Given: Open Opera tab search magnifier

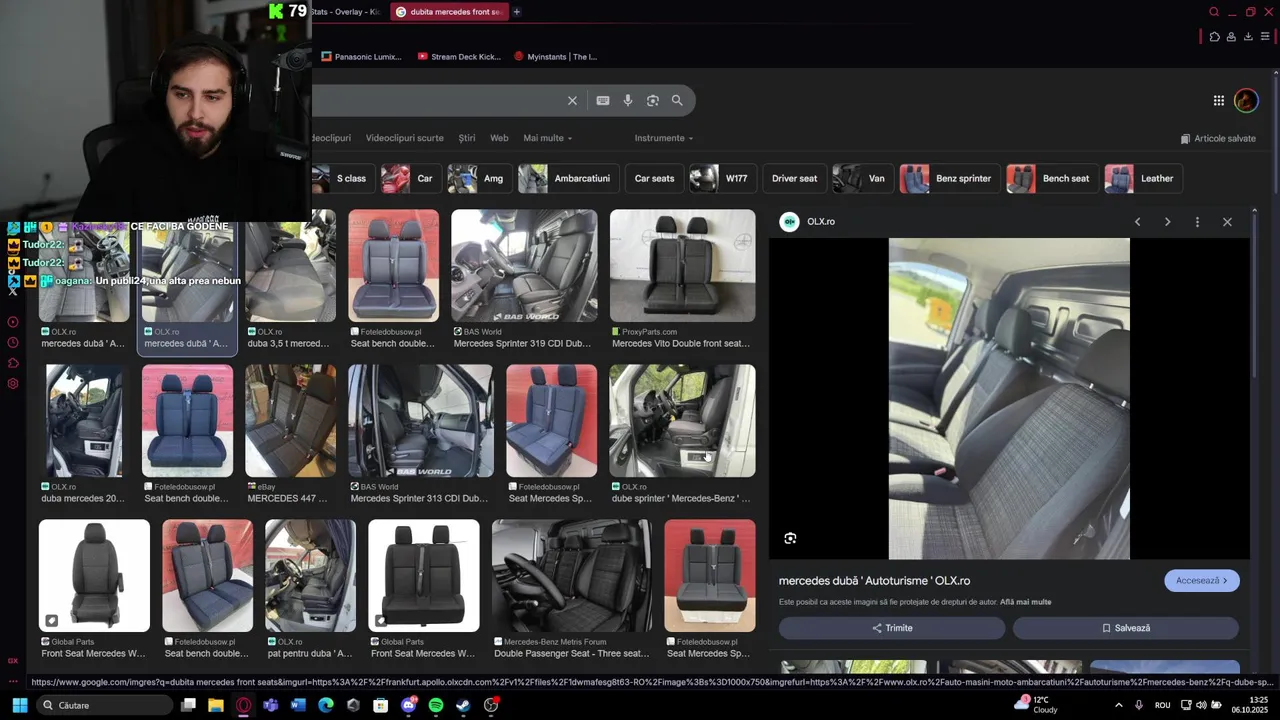Looking at the screenshot, I should tap(1214, 12).
